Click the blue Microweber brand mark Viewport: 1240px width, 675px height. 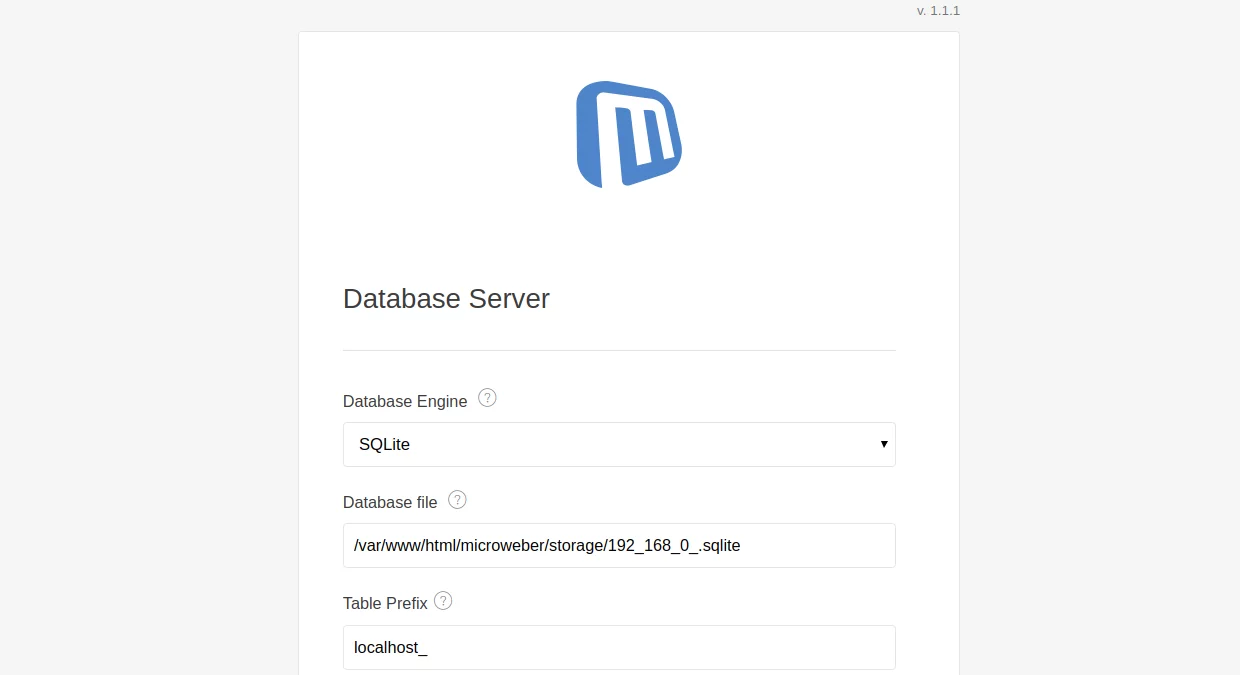point(628,134)
